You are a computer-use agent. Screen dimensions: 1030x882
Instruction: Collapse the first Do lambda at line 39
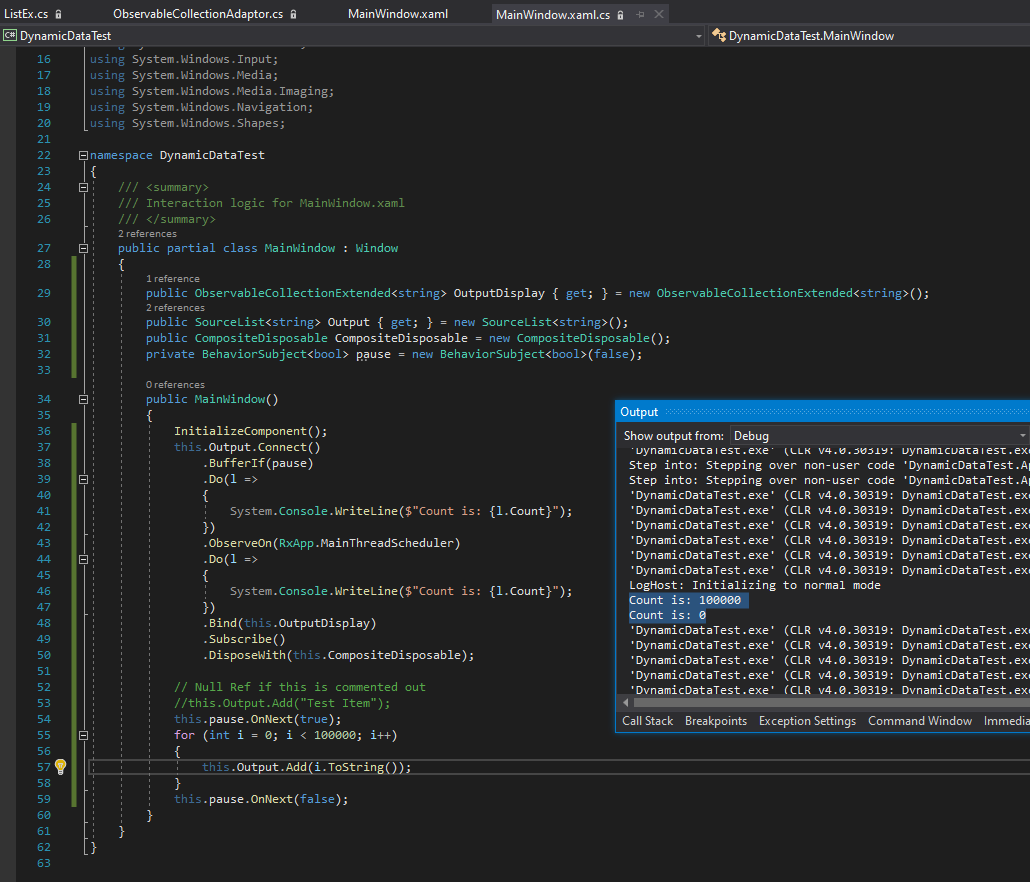(x=83, y=479)
